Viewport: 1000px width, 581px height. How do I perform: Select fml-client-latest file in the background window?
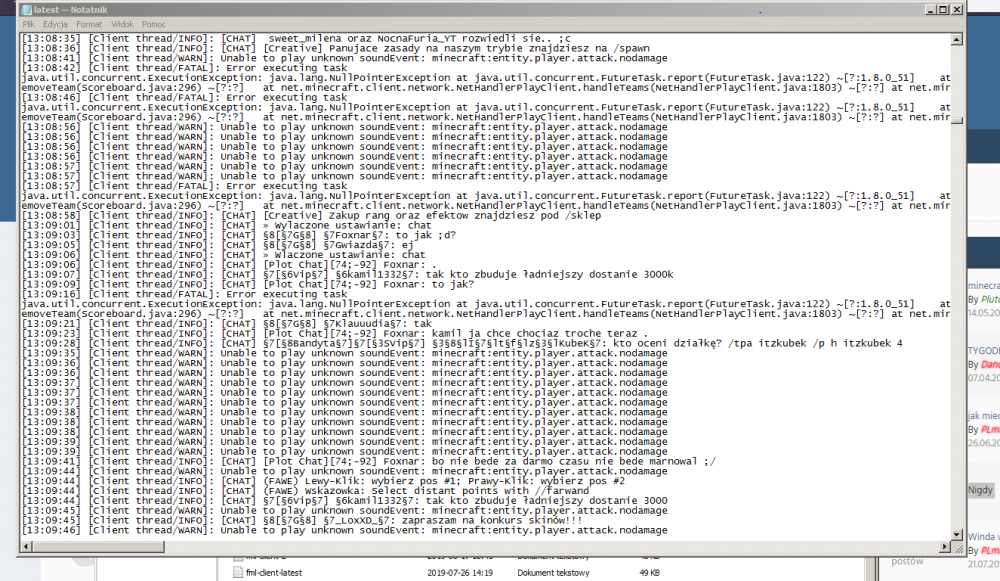click(x=274, y=573)
